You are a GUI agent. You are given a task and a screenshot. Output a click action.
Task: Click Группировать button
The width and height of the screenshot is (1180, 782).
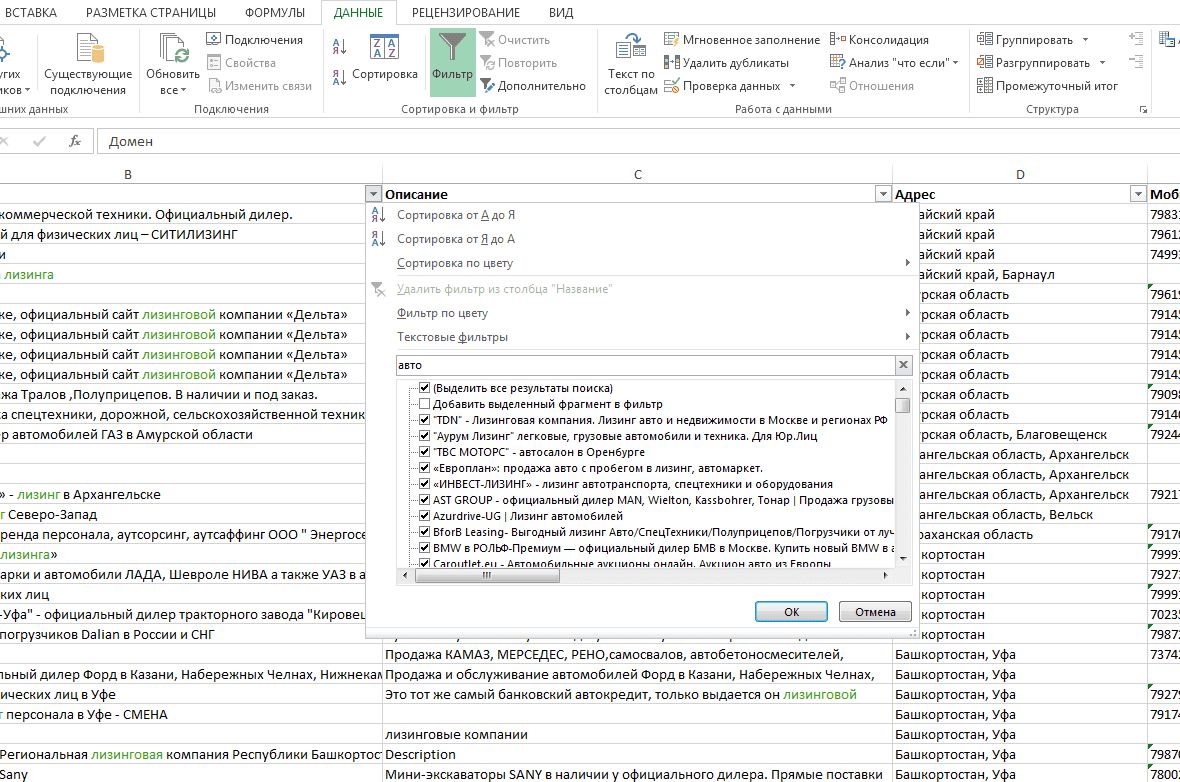coord(1026,40)
